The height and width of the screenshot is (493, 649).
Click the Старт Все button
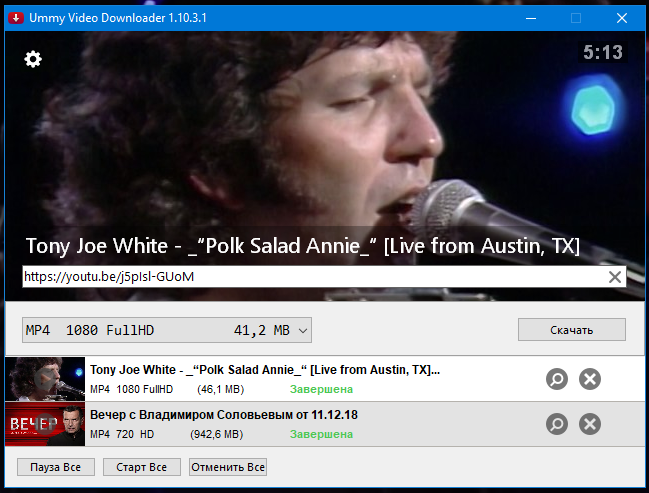pyautogui.click(x=142, y=467)
